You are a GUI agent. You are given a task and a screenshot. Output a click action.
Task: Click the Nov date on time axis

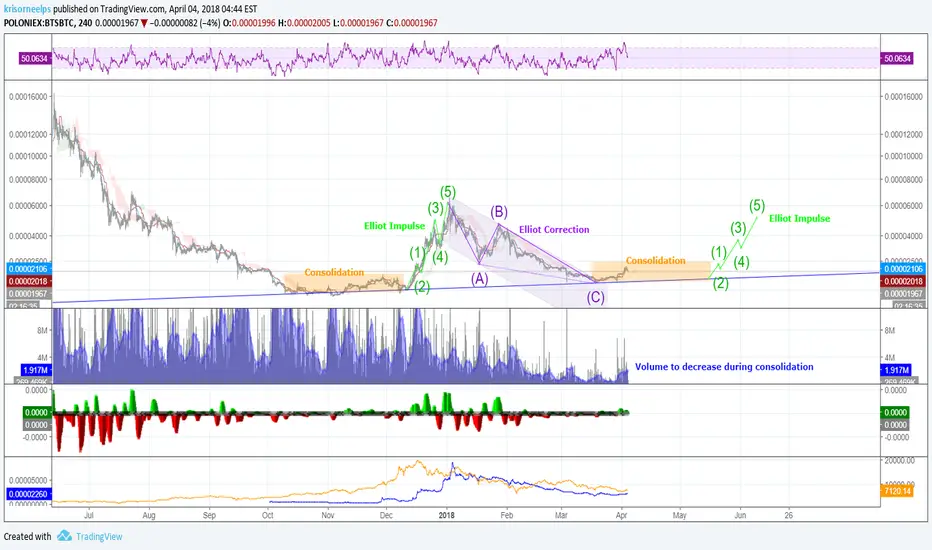point(328,515)
